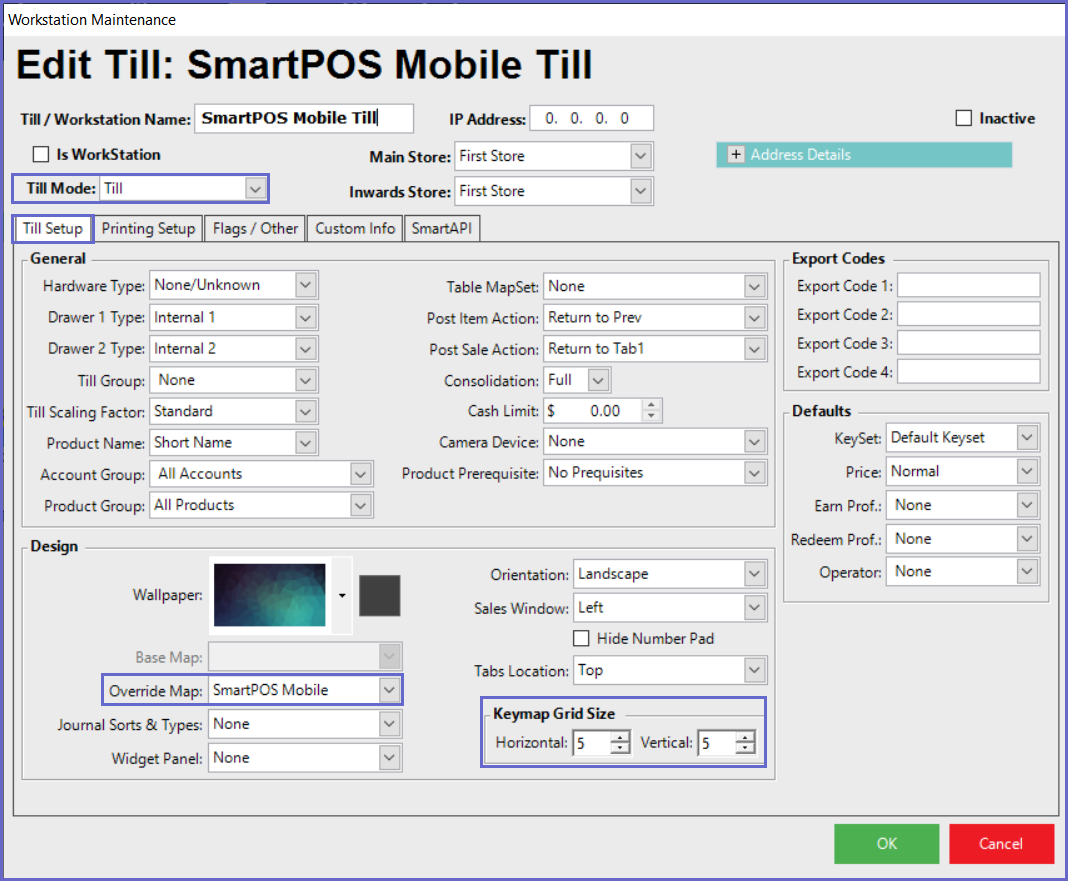Viewport: 1068px width, 881px height.
Task: Open the KeySet dropdown
Action: pos(1027,437)
